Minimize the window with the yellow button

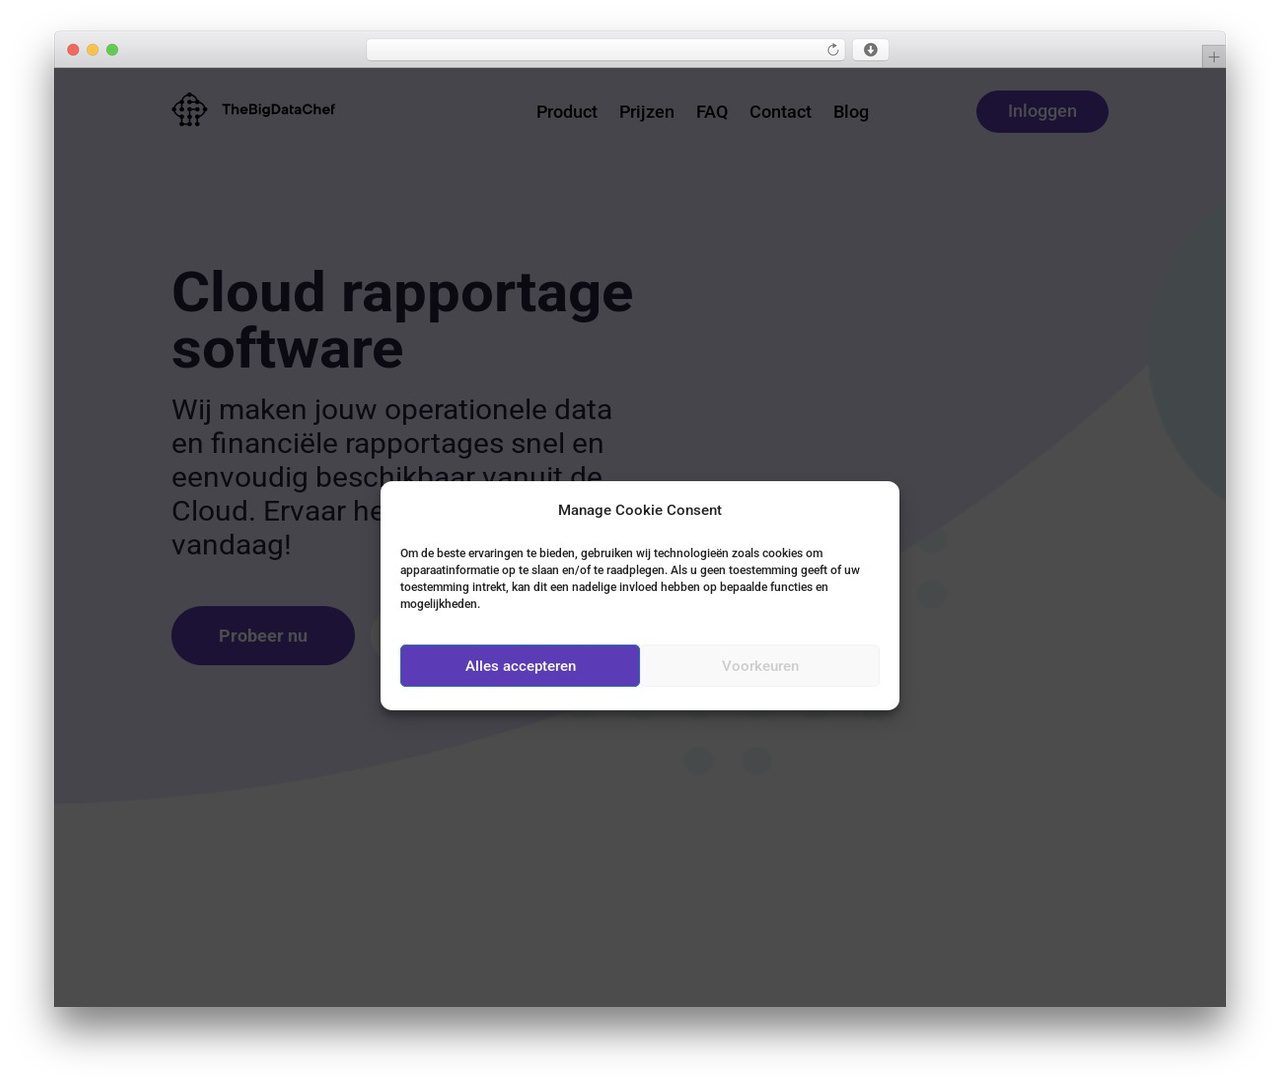tap(92, 50)
